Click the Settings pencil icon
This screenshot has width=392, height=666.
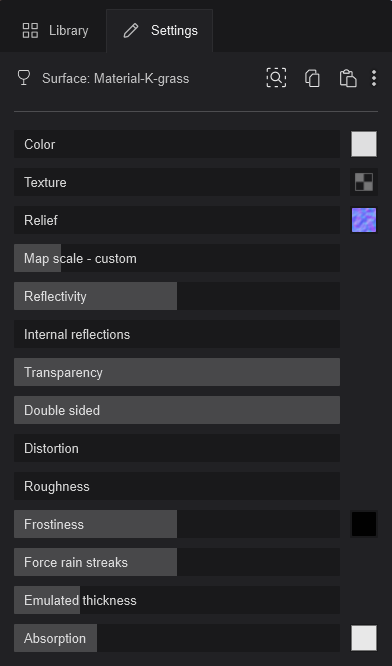point(131,31)
